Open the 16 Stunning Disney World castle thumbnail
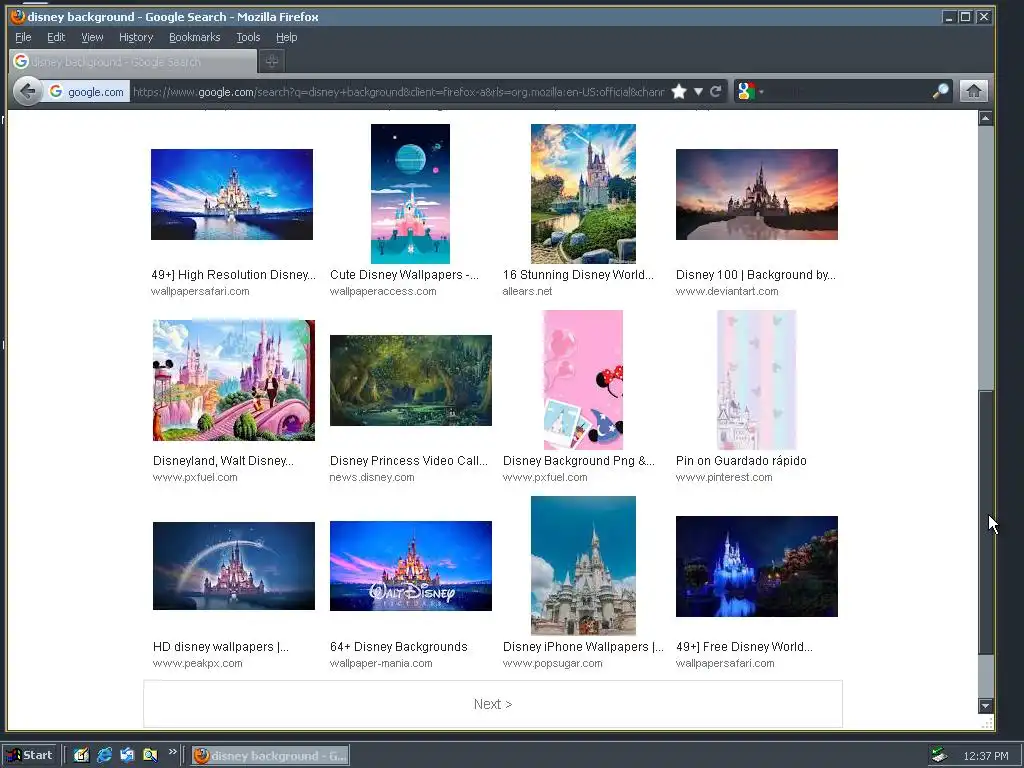This screenshot has height=768, width=1024. pos(583,194)
